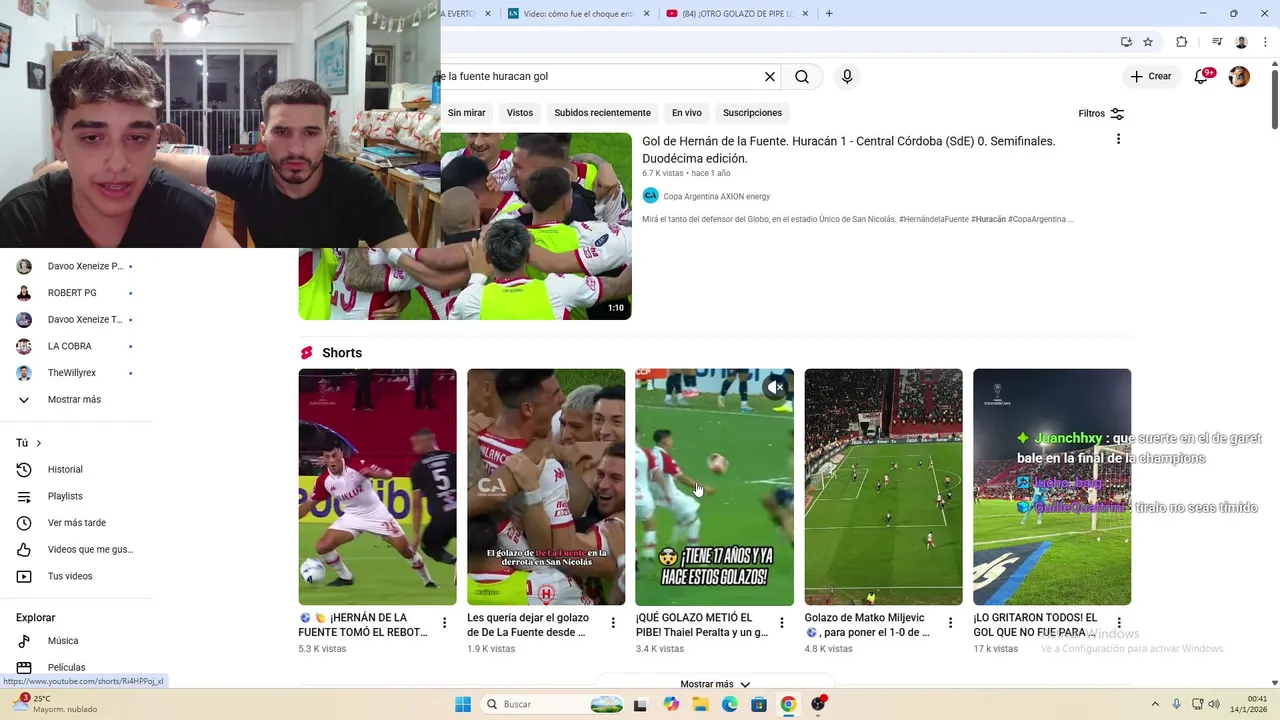1280x720 pixels.
Task: Bookmark this page with the star icon
Action: tap(1148, 42)
